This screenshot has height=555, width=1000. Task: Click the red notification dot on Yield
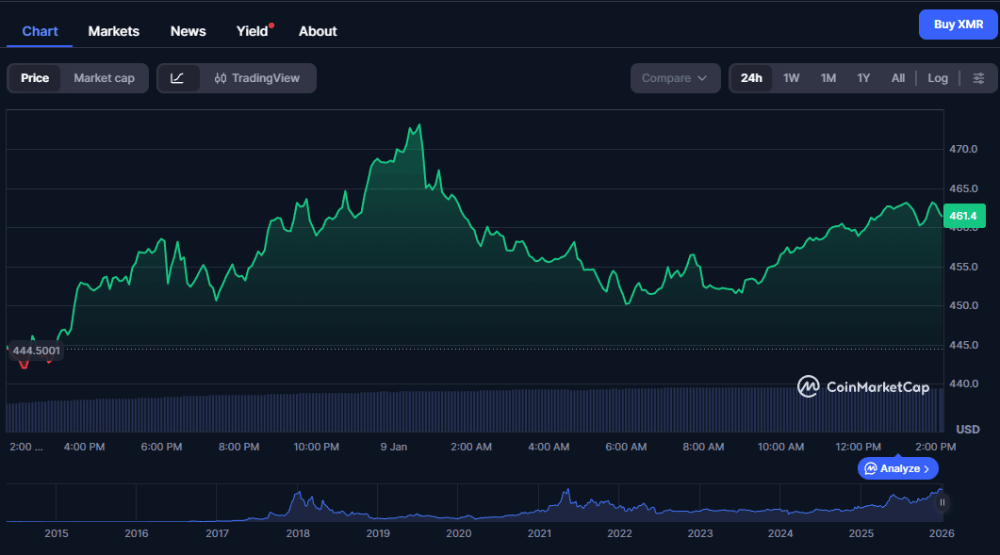pos(272,25)
